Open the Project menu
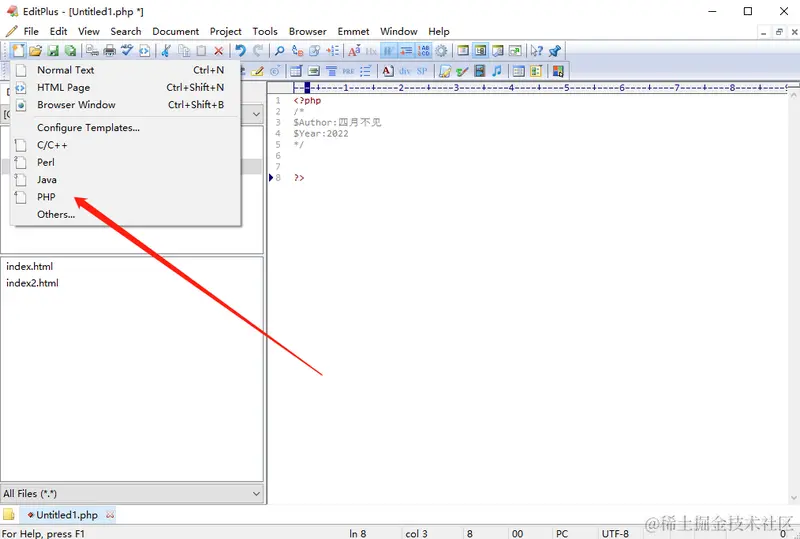Screen dimensions: 800x539 click(226, 31)
